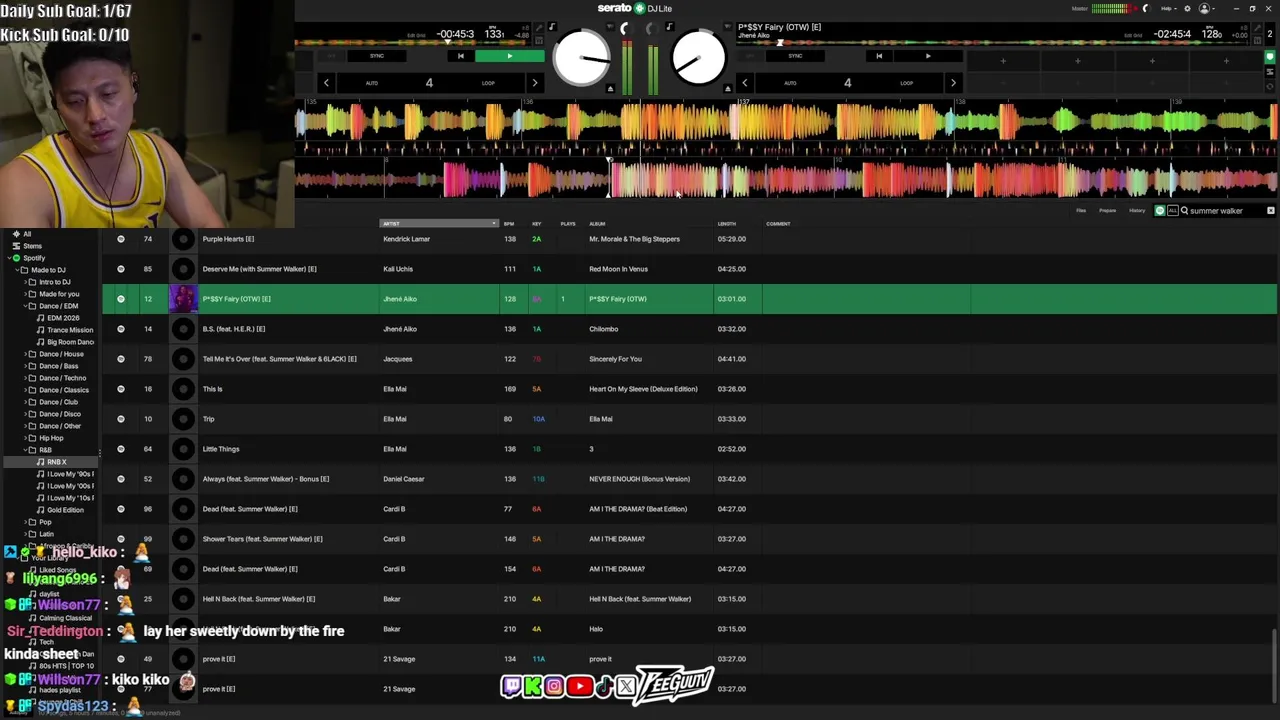1280x720 pixels.
Task: Toggle AUTO loop on left deck
Action: coord(372,83)
